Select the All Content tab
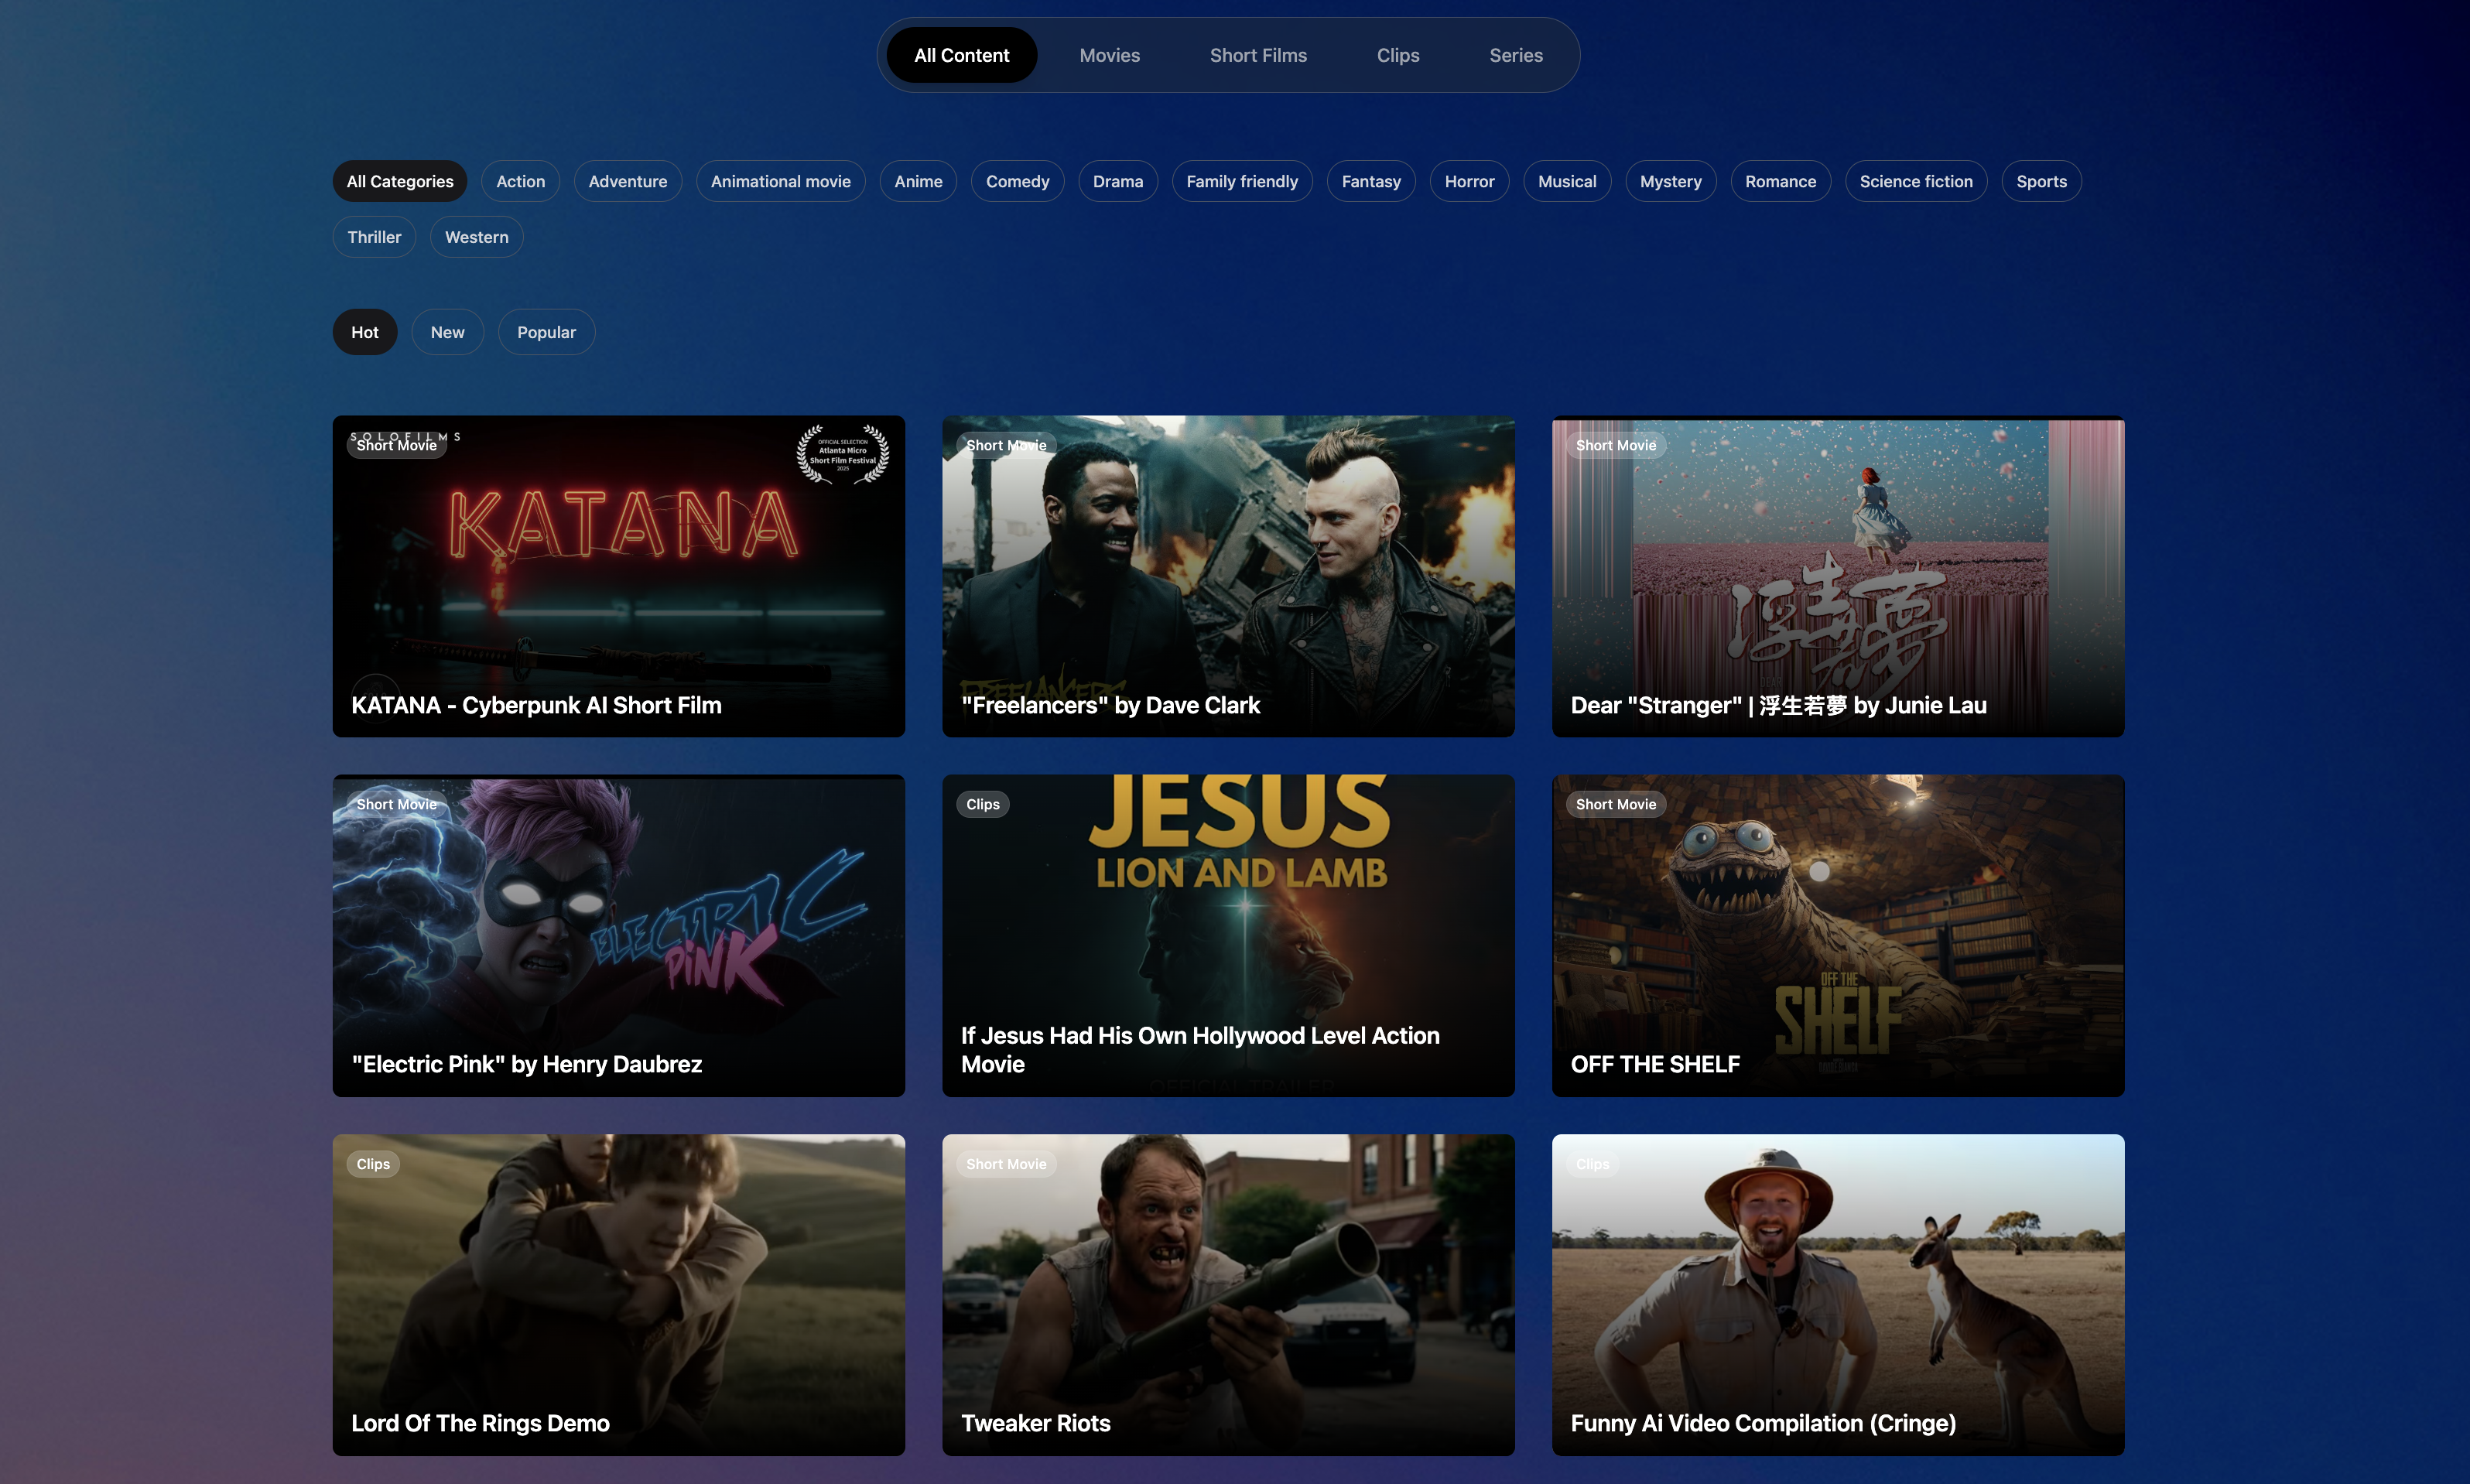The height and width of the screenshot is (1484, 2470). pos(961,55)
